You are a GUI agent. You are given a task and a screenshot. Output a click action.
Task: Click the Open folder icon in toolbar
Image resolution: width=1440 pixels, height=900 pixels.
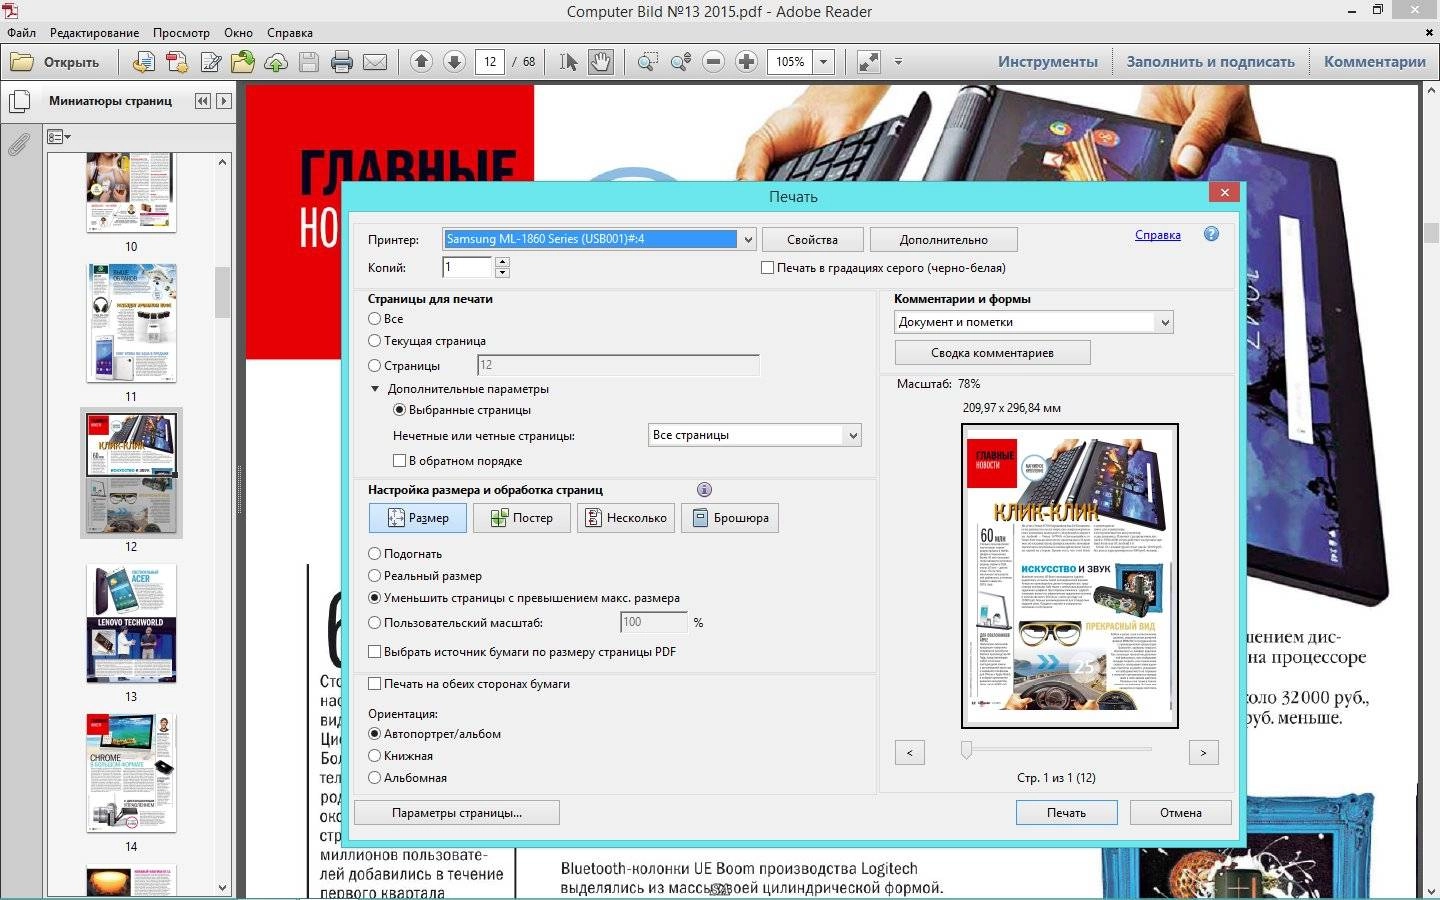tap(21, 62)
